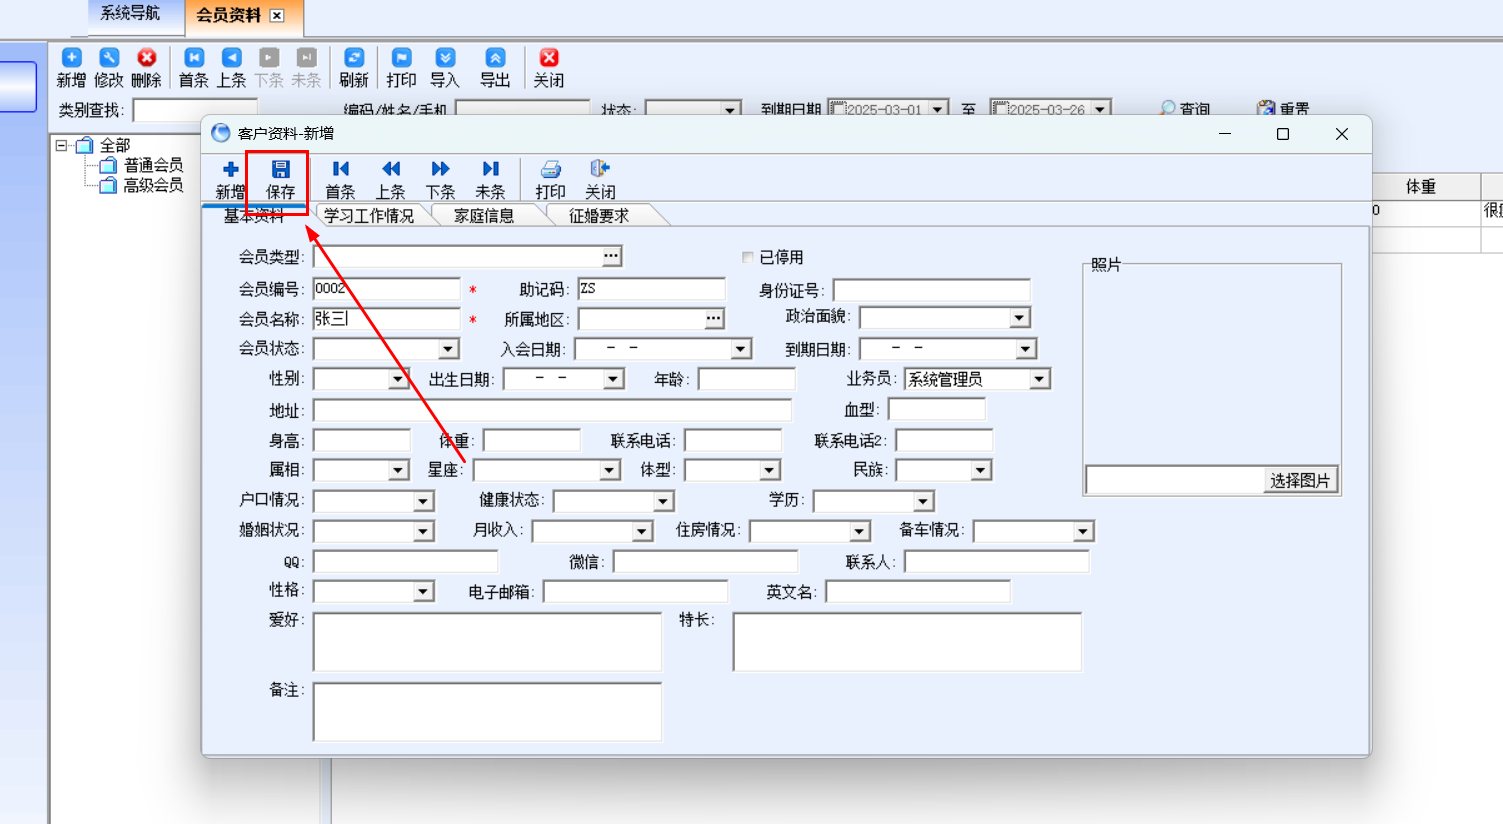Click 所属地区 browse ellipsis button
The image size is (1503, 824).
coord(713,318)
